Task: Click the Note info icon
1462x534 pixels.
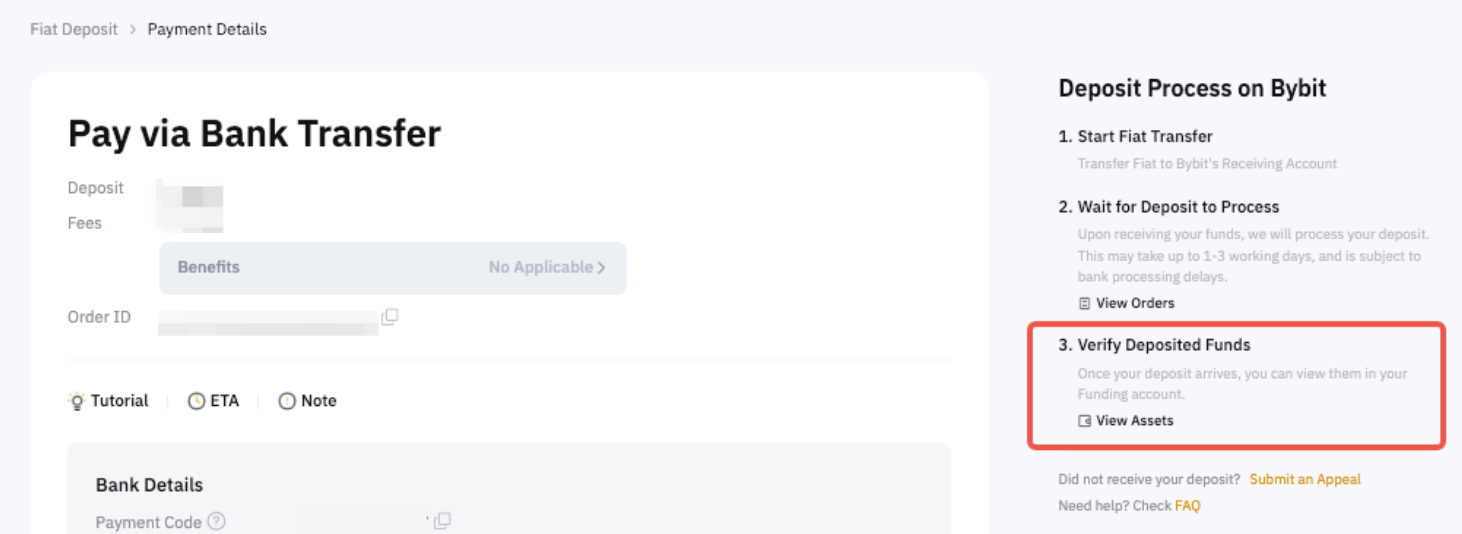Action: coord(287,401)
